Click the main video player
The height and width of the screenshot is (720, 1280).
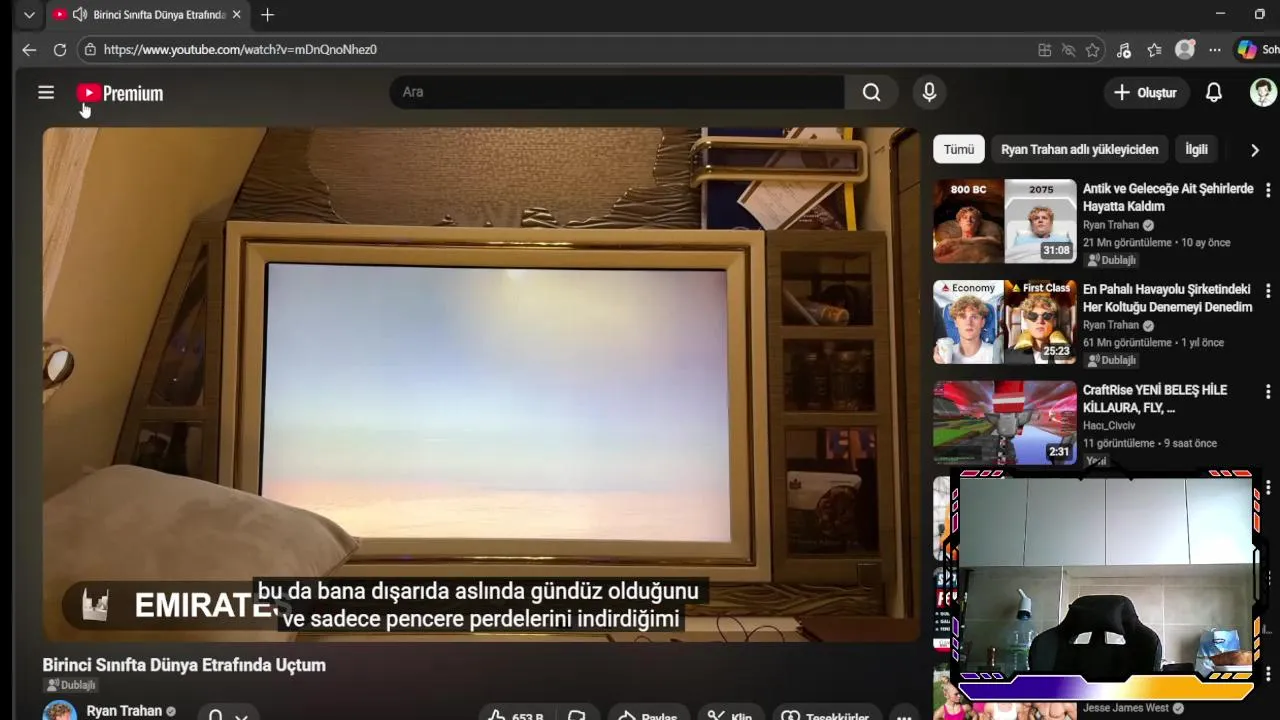point(481,384)
